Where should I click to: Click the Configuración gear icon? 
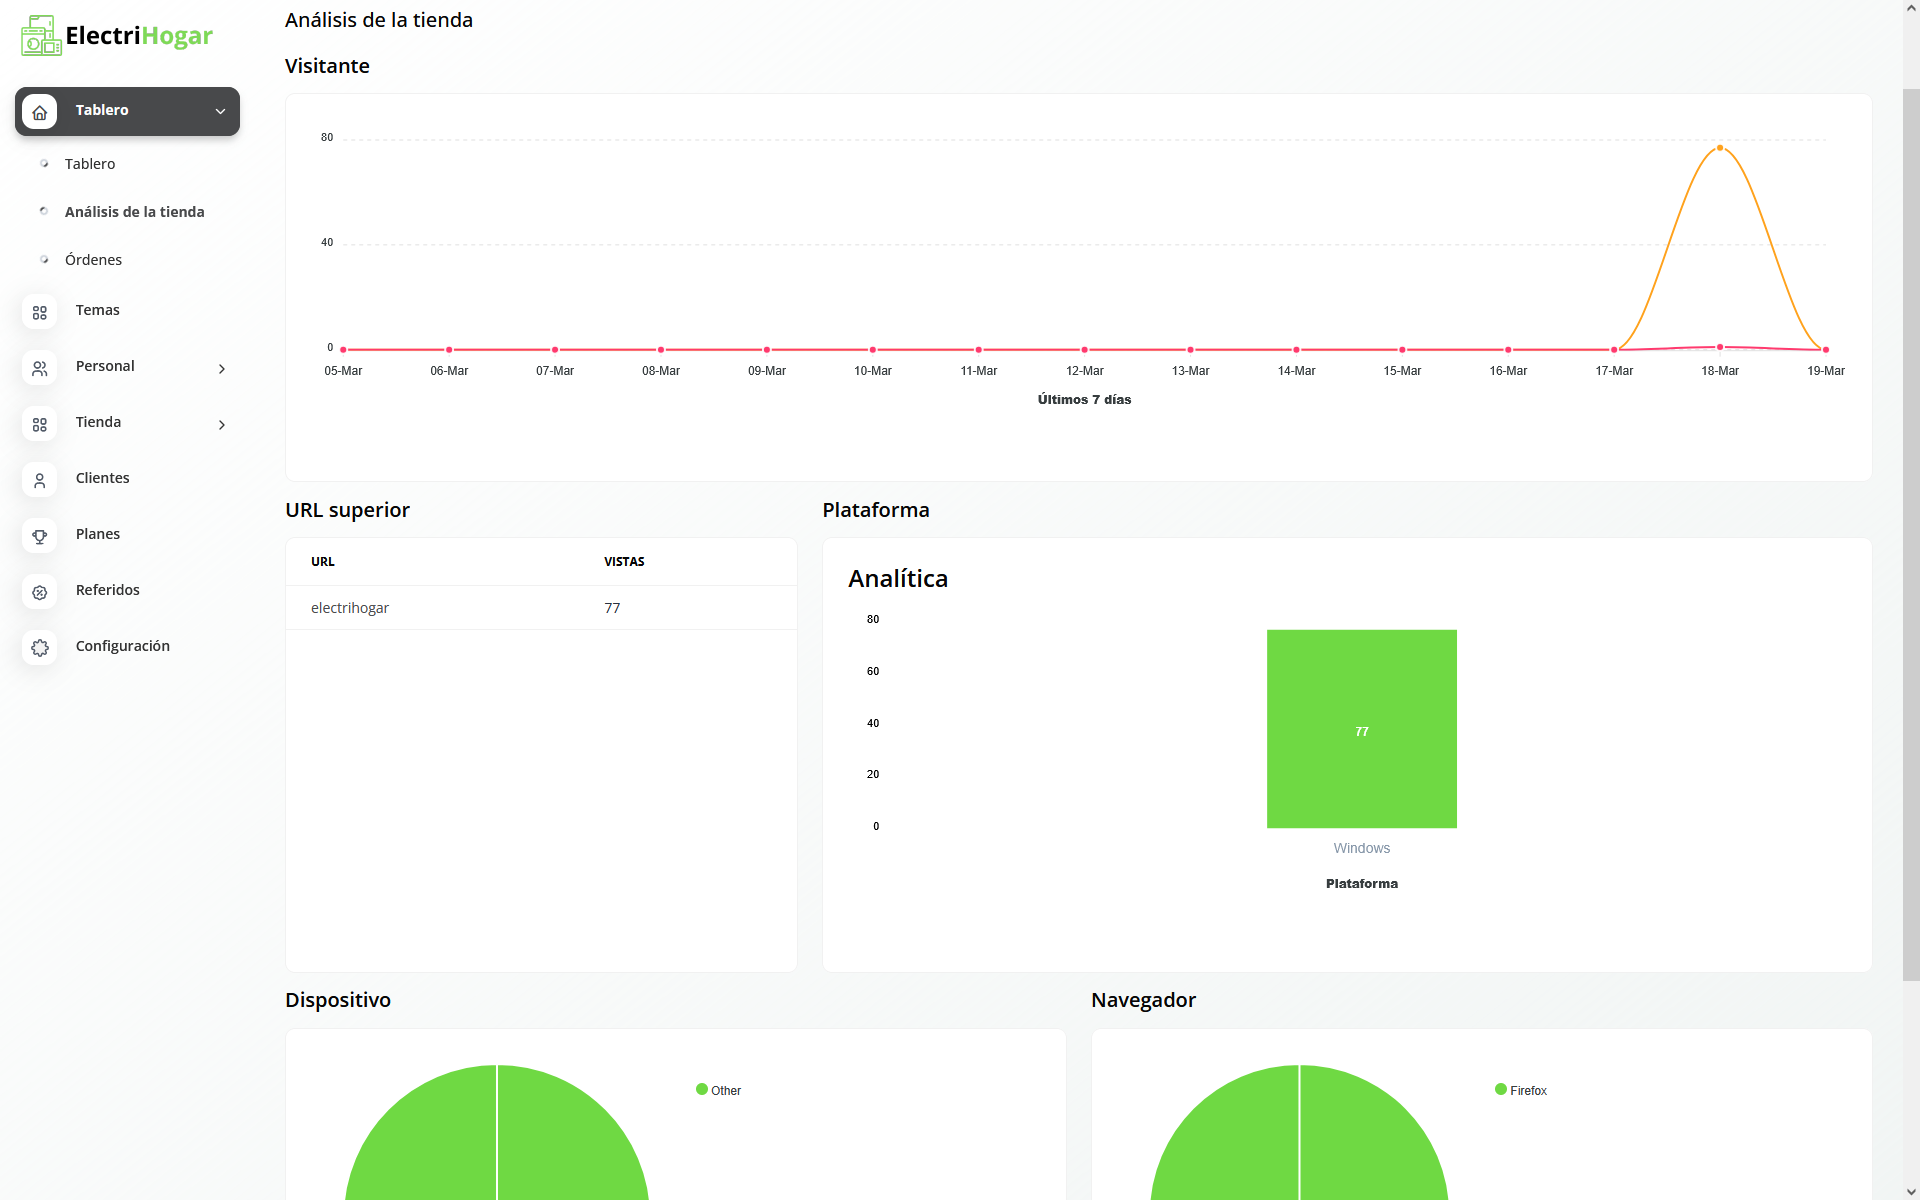[x=40, y=648]
